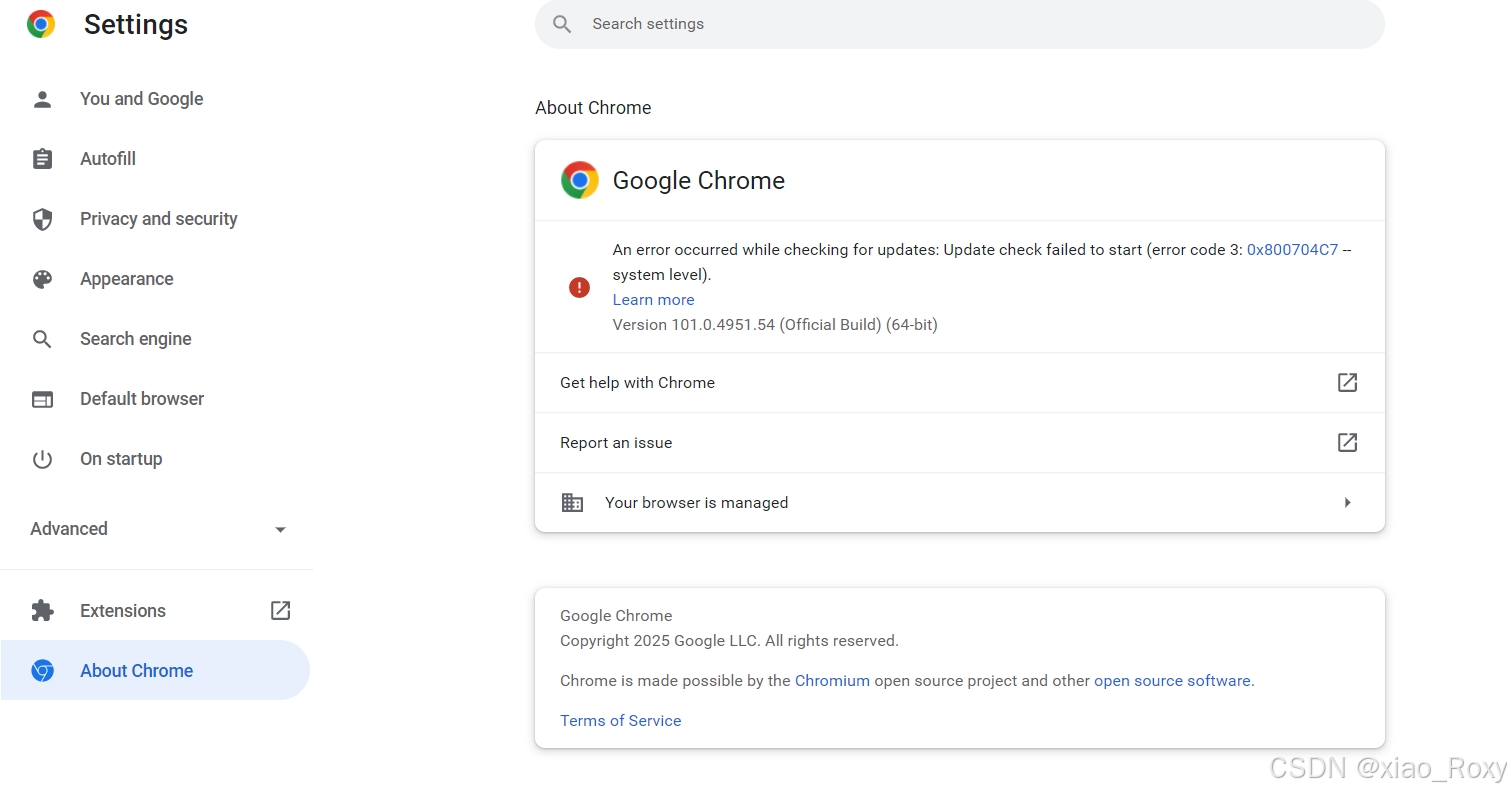Open the open source software link
This screenshot has height=794, width=1511.
pos(1172,681)
